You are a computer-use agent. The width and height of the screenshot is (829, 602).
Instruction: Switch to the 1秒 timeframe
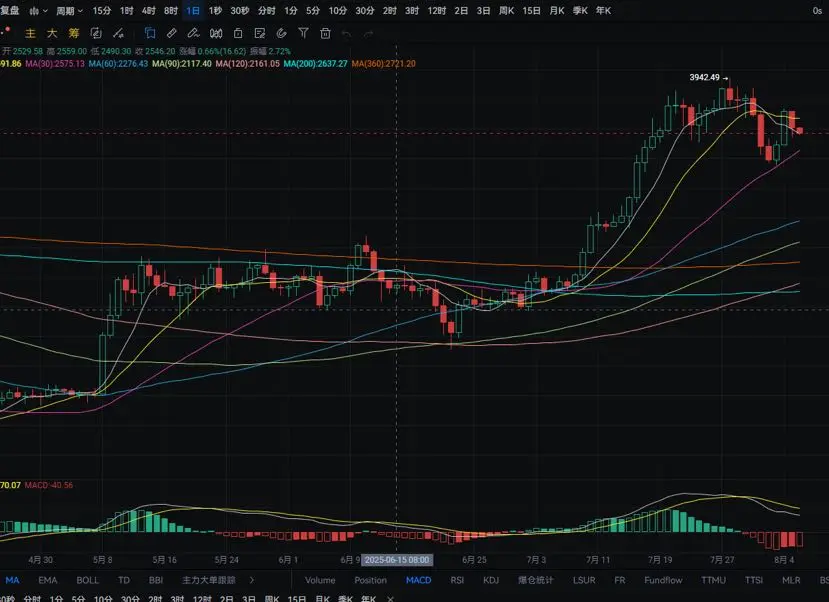[x=215, y=11]
